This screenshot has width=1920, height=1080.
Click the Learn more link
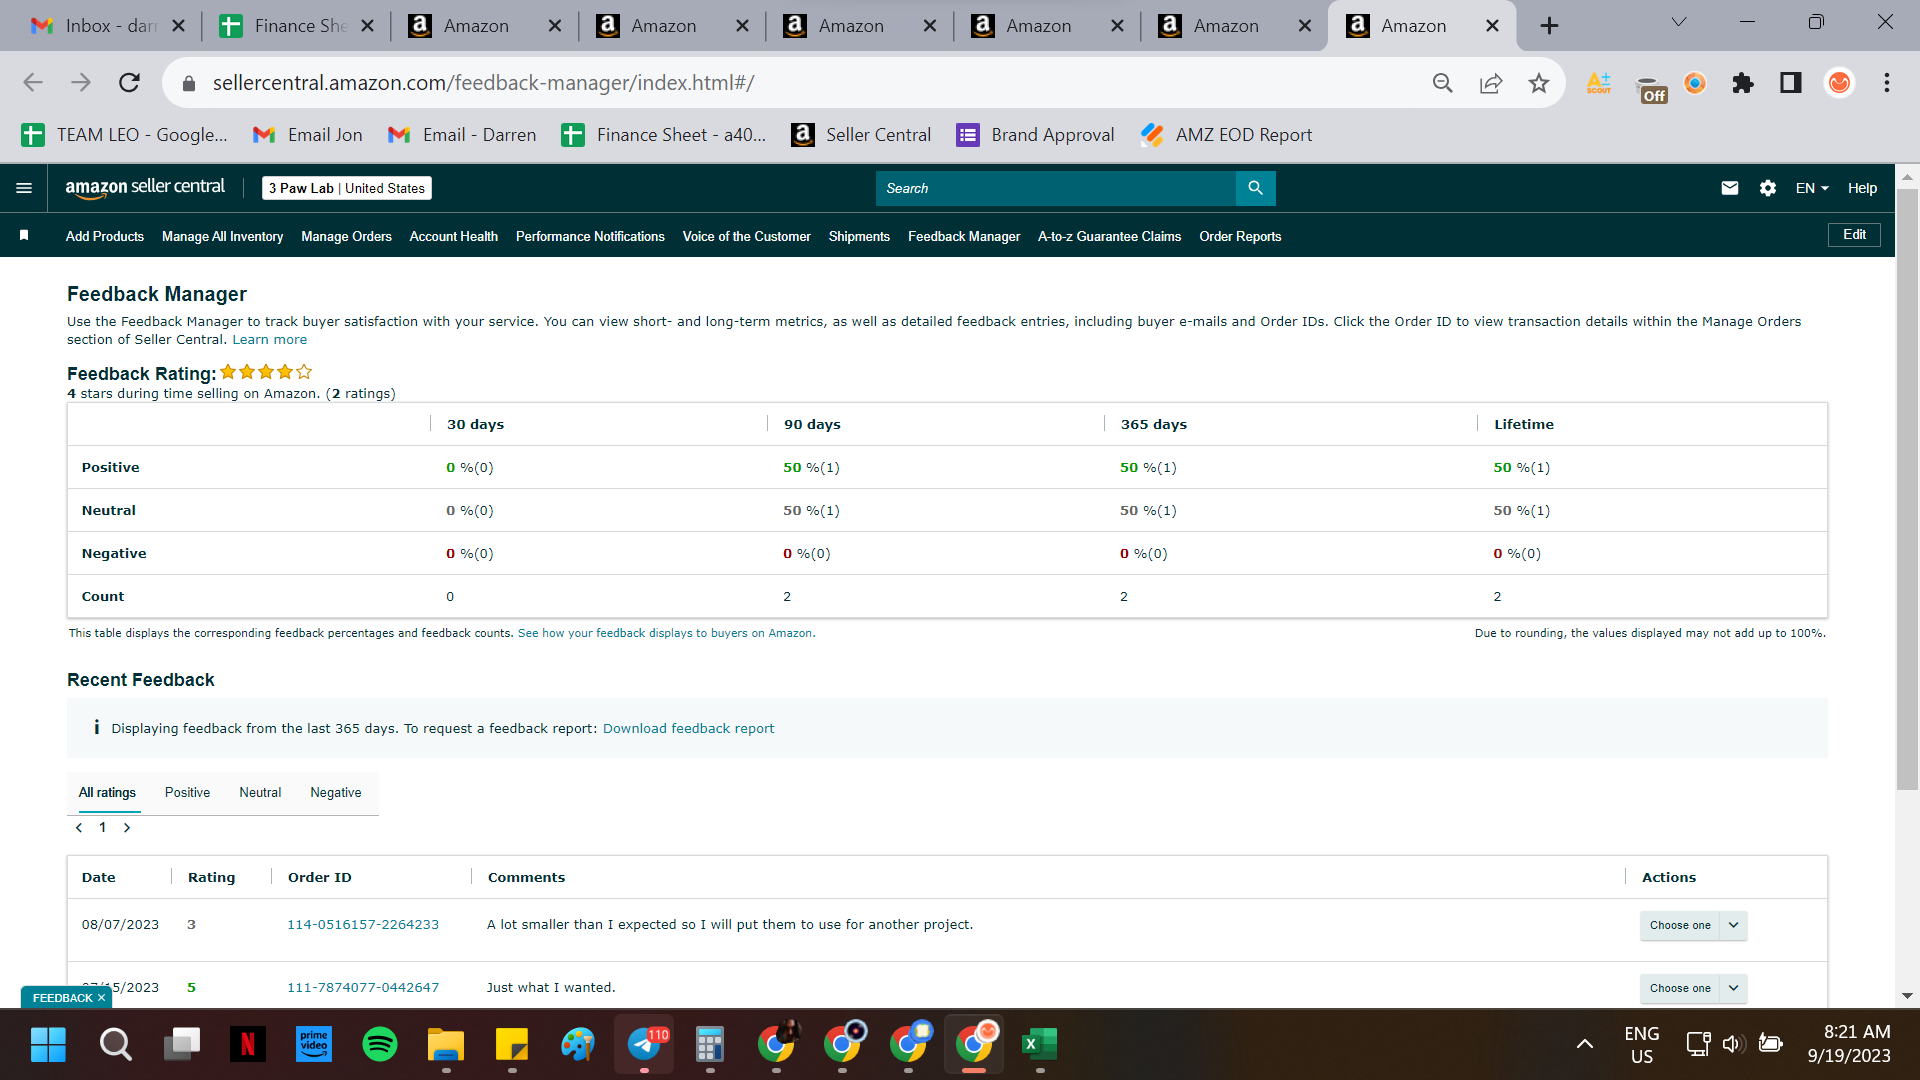coord(270,340)
